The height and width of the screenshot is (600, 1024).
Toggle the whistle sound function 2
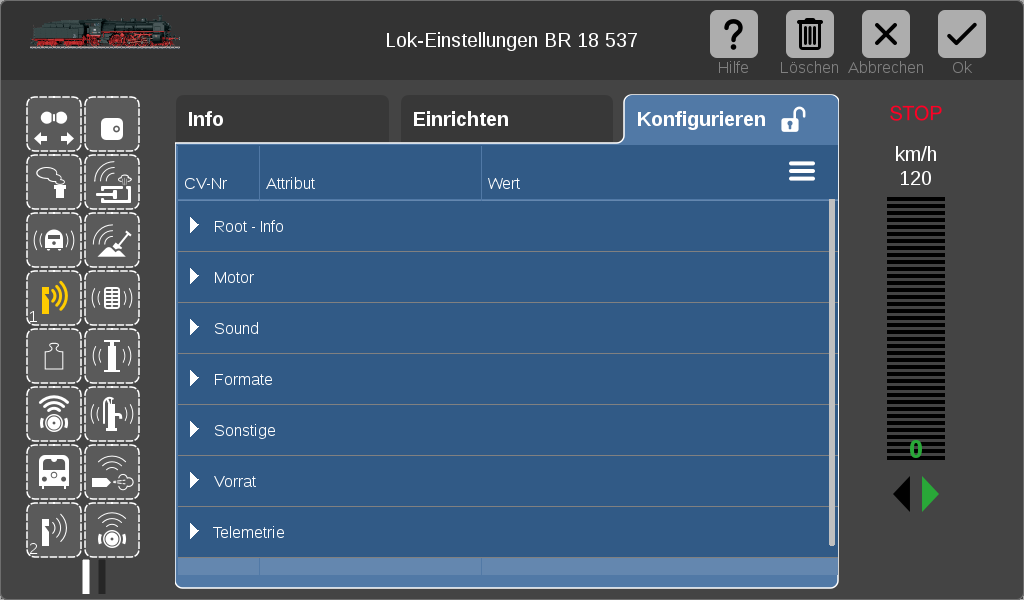click(54, 531)
